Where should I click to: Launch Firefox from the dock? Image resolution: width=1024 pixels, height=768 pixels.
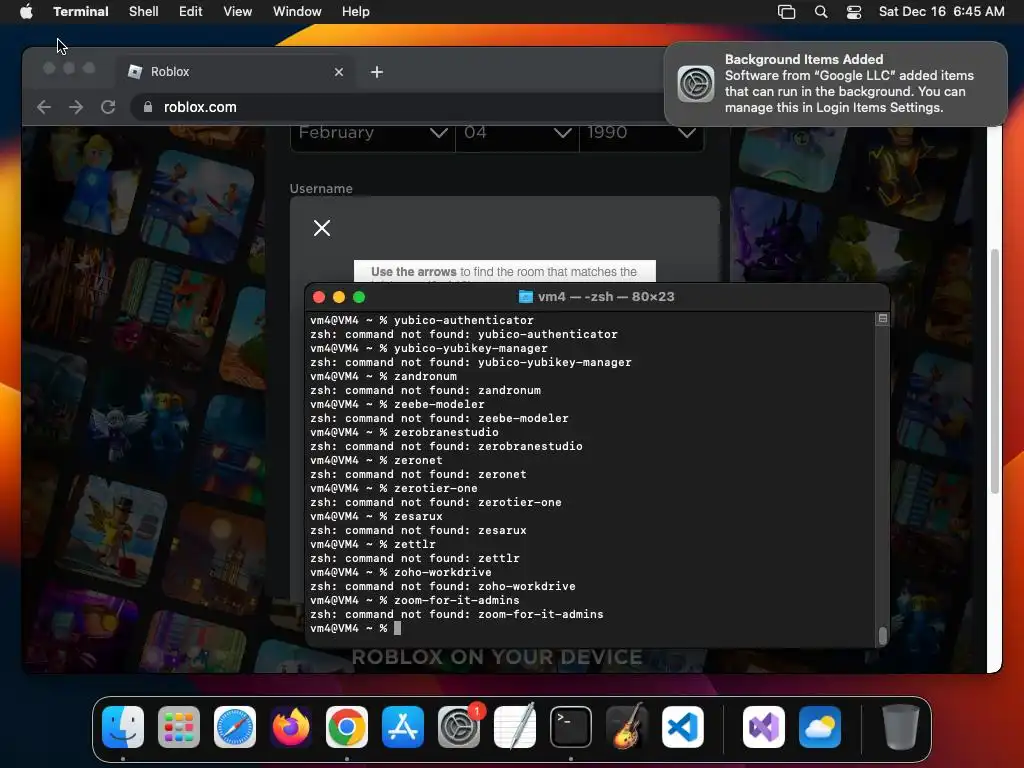pos(291,727)
